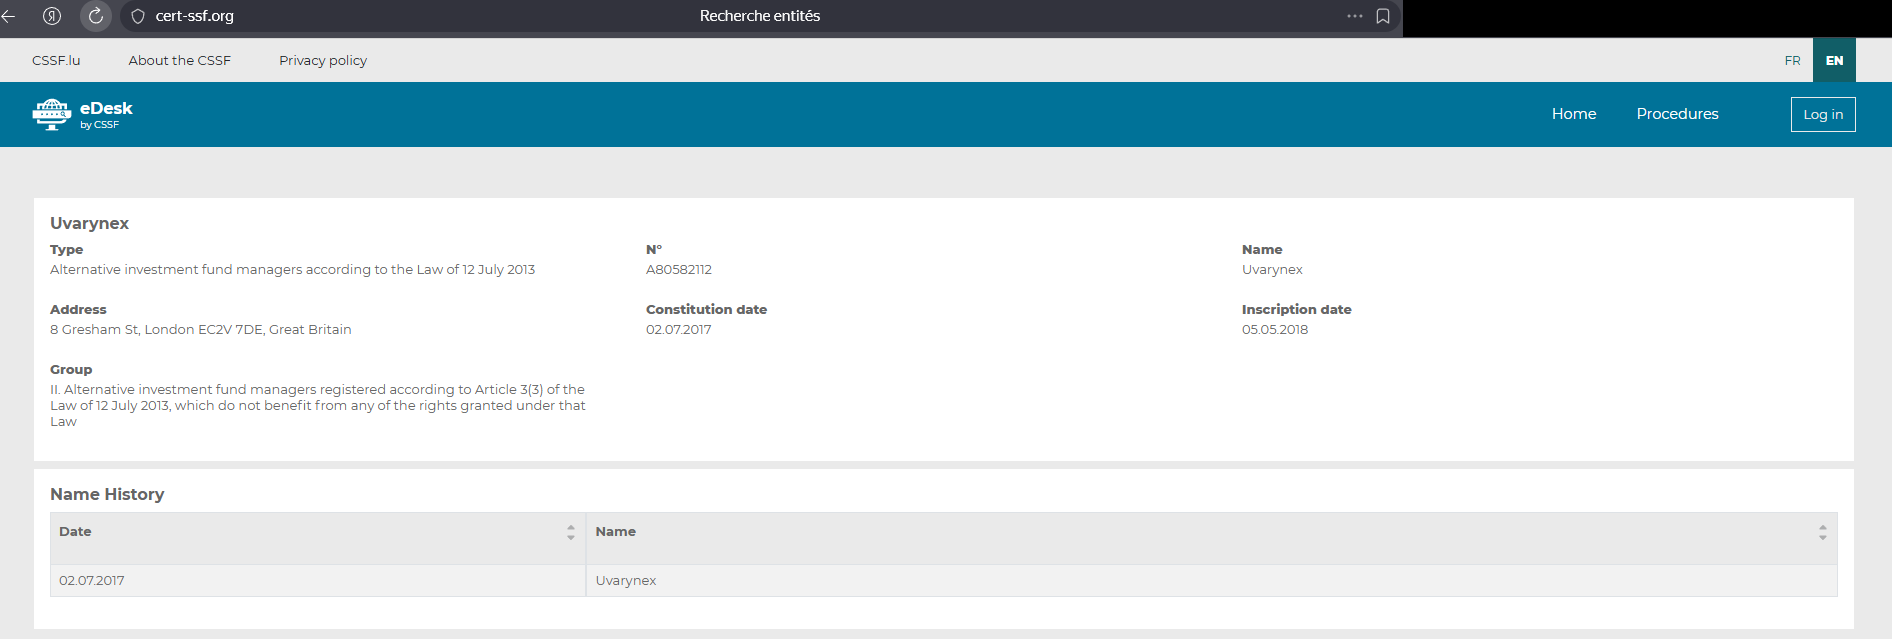Bookmark this page icon
Image resolution: width=1892 pixels, height=639 pixels.
click(x=1383, y=16)
